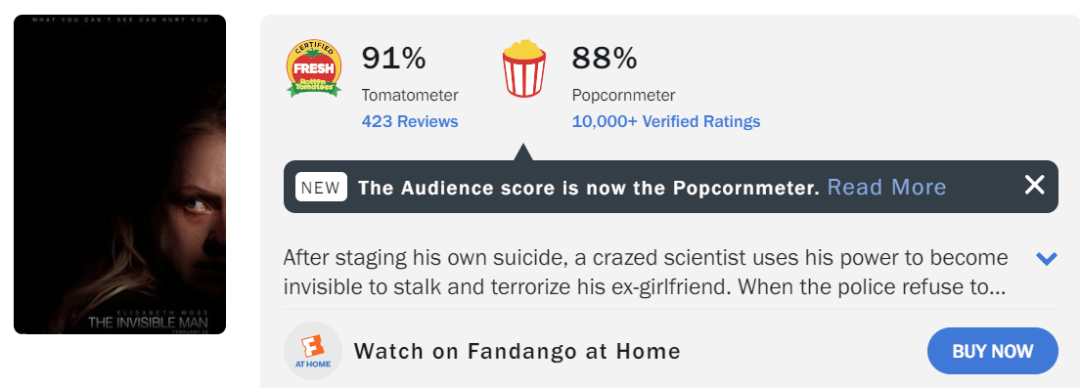Click the BUY NOW button

click(x=993, y=351)
